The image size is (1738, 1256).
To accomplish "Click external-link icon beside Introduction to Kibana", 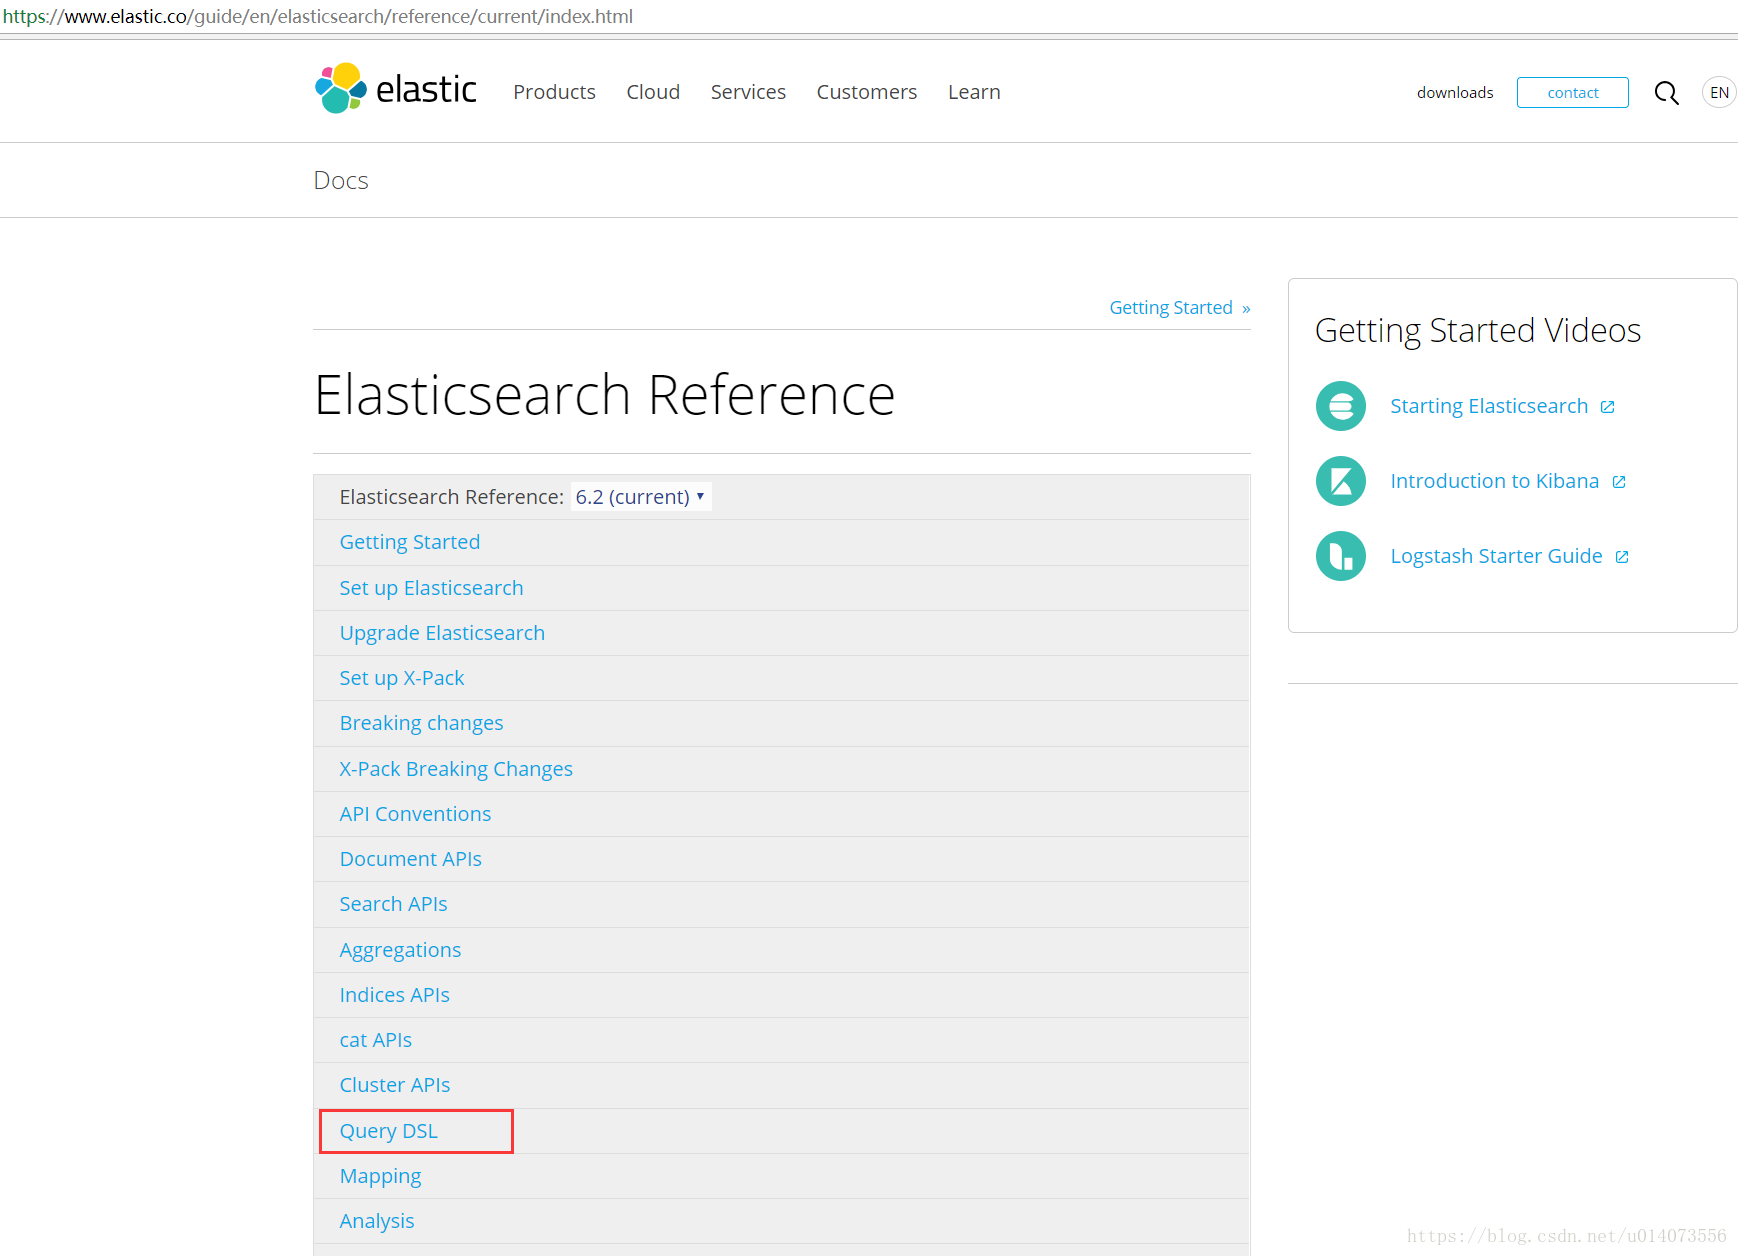I will [x=1619, y=482].
